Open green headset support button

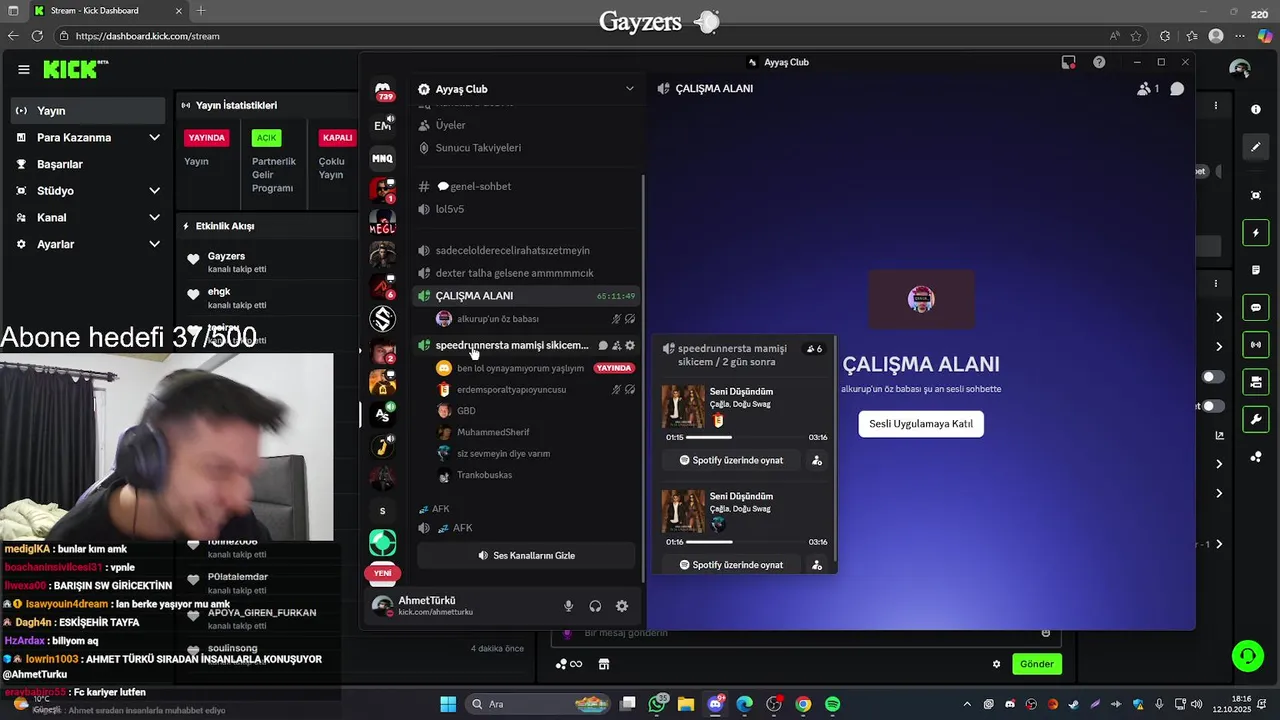point(1247,656)
